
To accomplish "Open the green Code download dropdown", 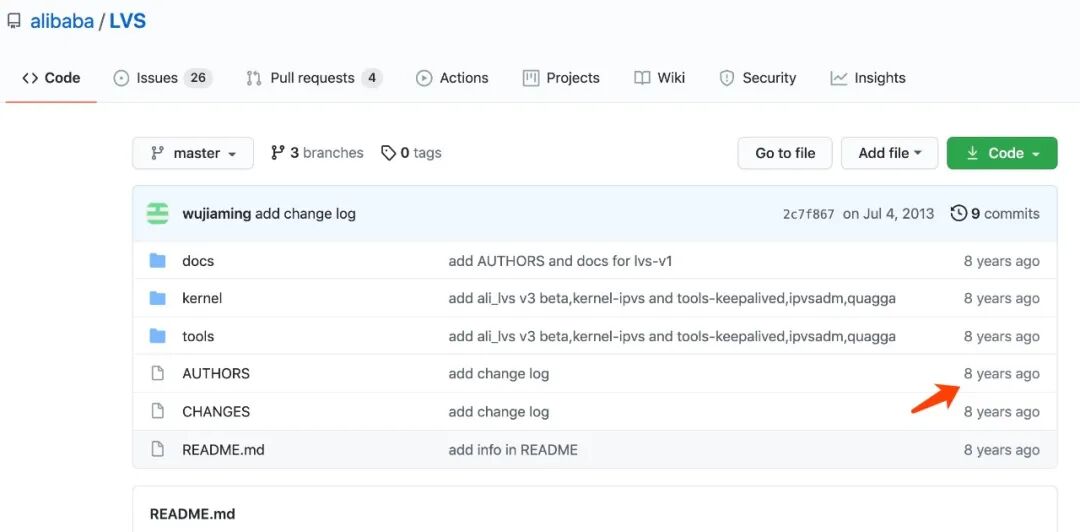I will click(1002, 153).
